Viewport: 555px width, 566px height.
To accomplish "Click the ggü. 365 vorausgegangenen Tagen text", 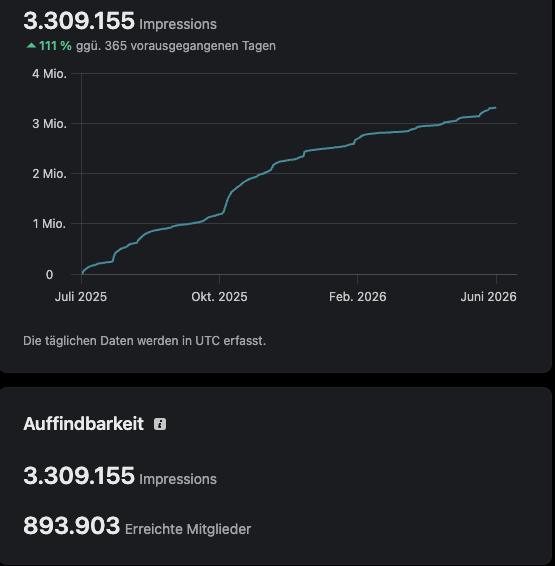I will pyautogui.click(x=176, y=46).
